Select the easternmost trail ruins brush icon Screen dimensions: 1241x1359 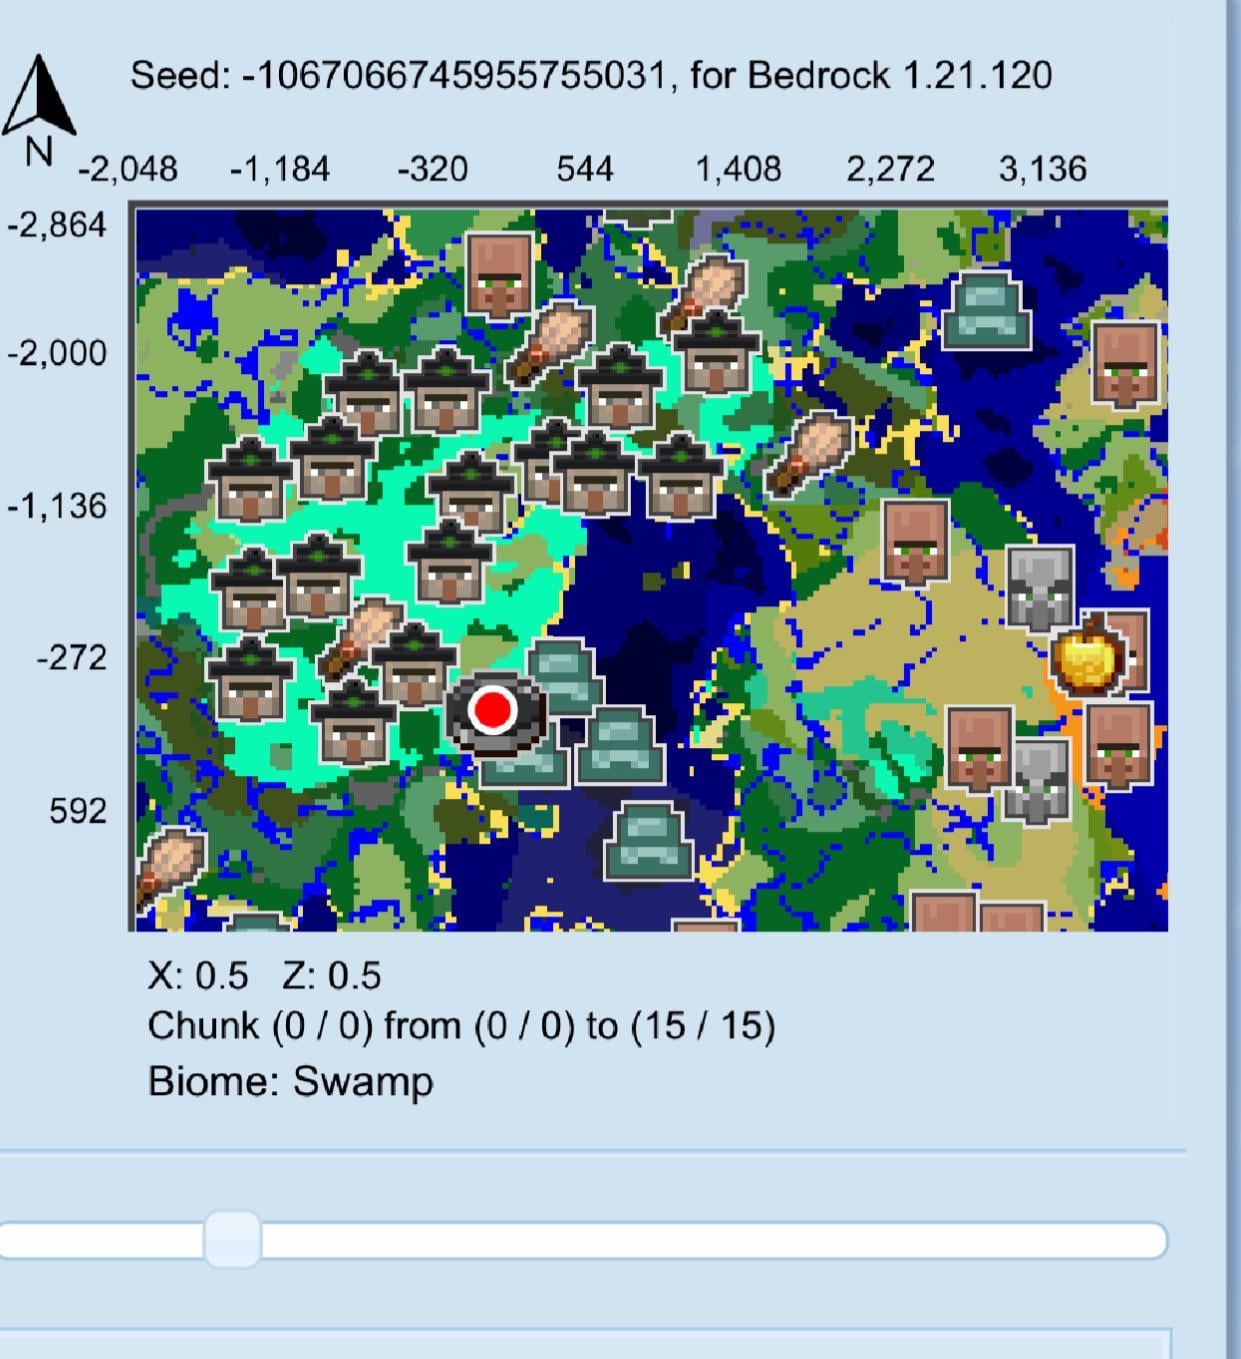tap(812, 452)
